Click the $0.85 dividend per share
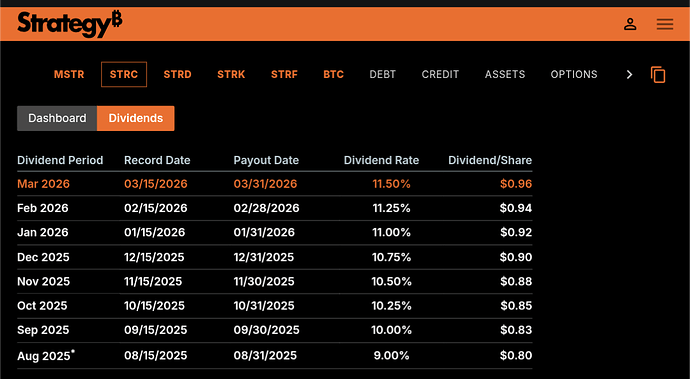 [516, 305]
